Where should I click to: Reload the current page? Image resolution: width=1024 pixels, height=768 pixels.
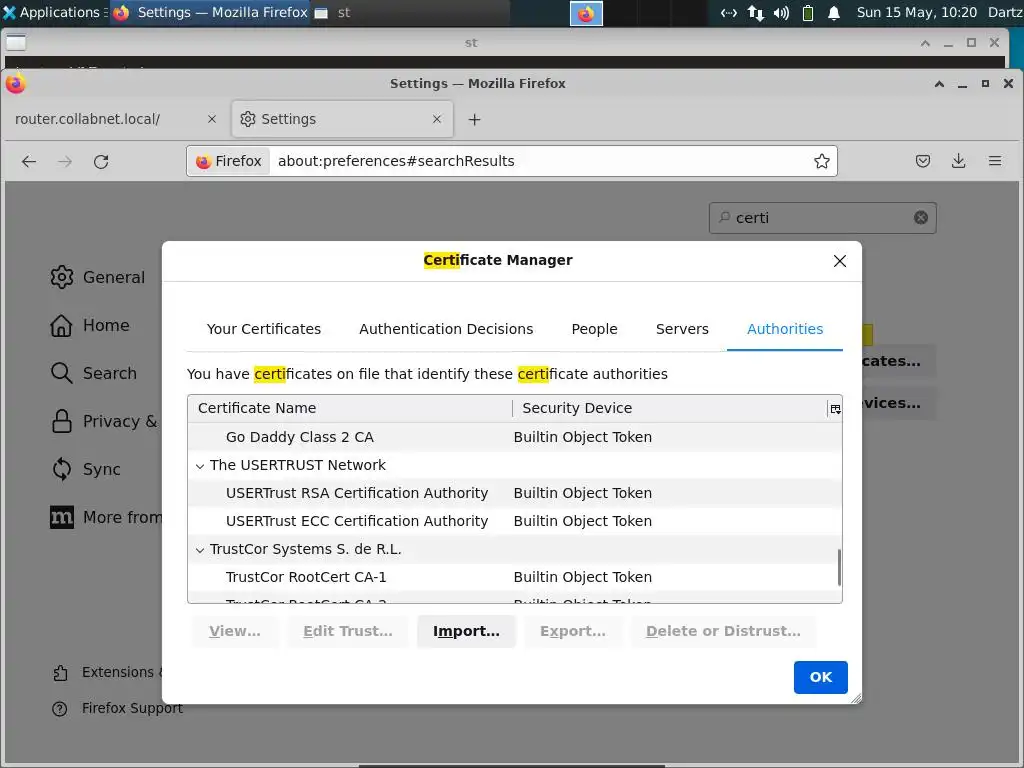pyautogui.click(x=101, y=161)
